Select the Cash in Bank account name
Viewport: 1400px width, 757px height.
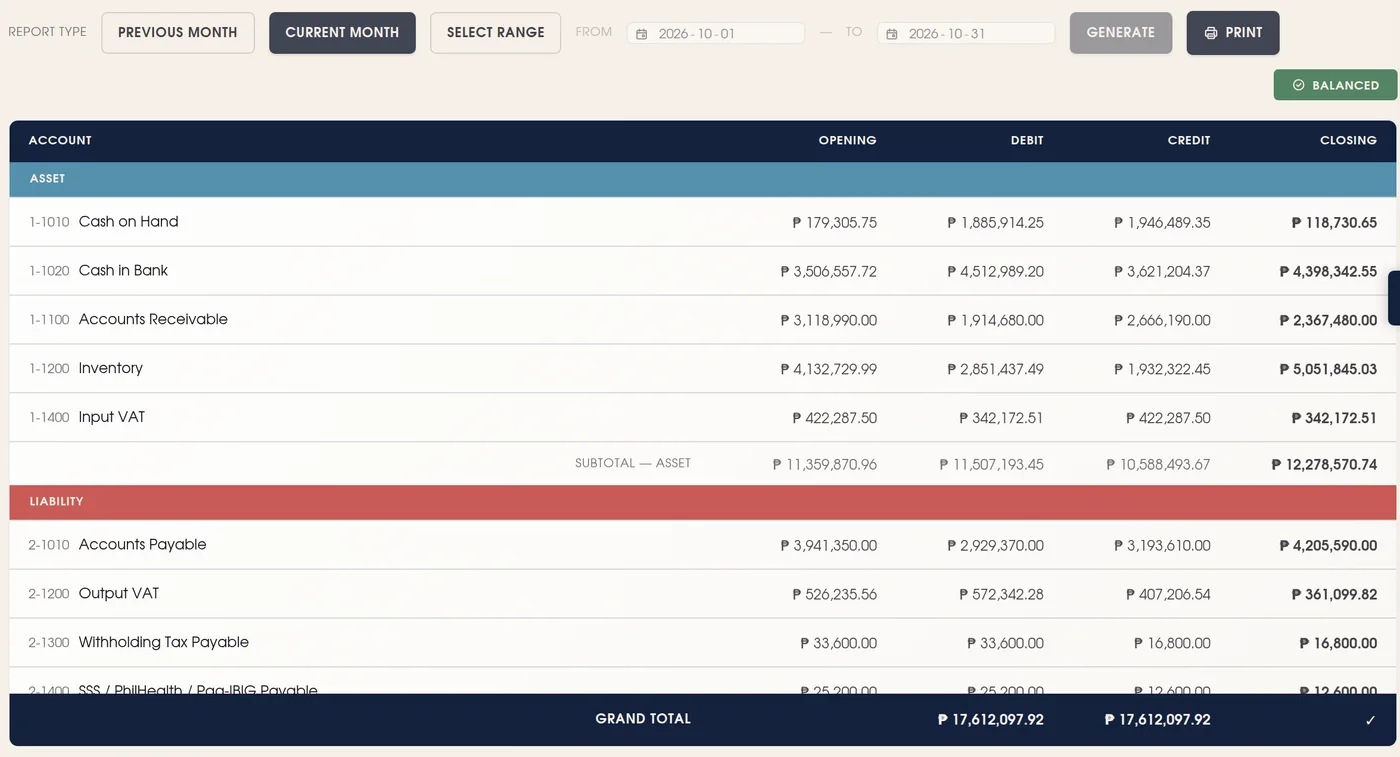click(x=123, y=271)
